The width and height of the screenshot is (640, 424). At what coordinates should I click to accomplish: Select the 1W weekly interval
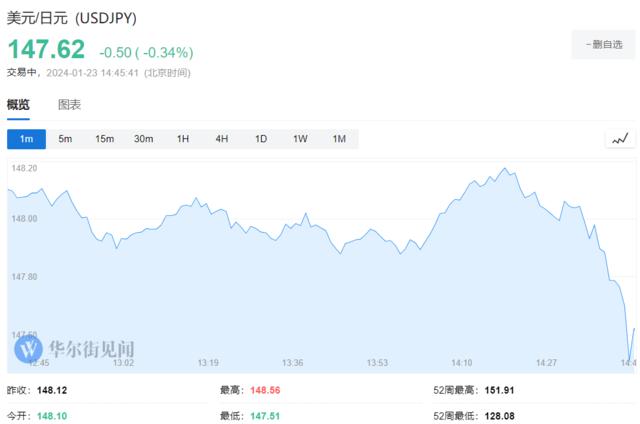click(x=300, y=139)
